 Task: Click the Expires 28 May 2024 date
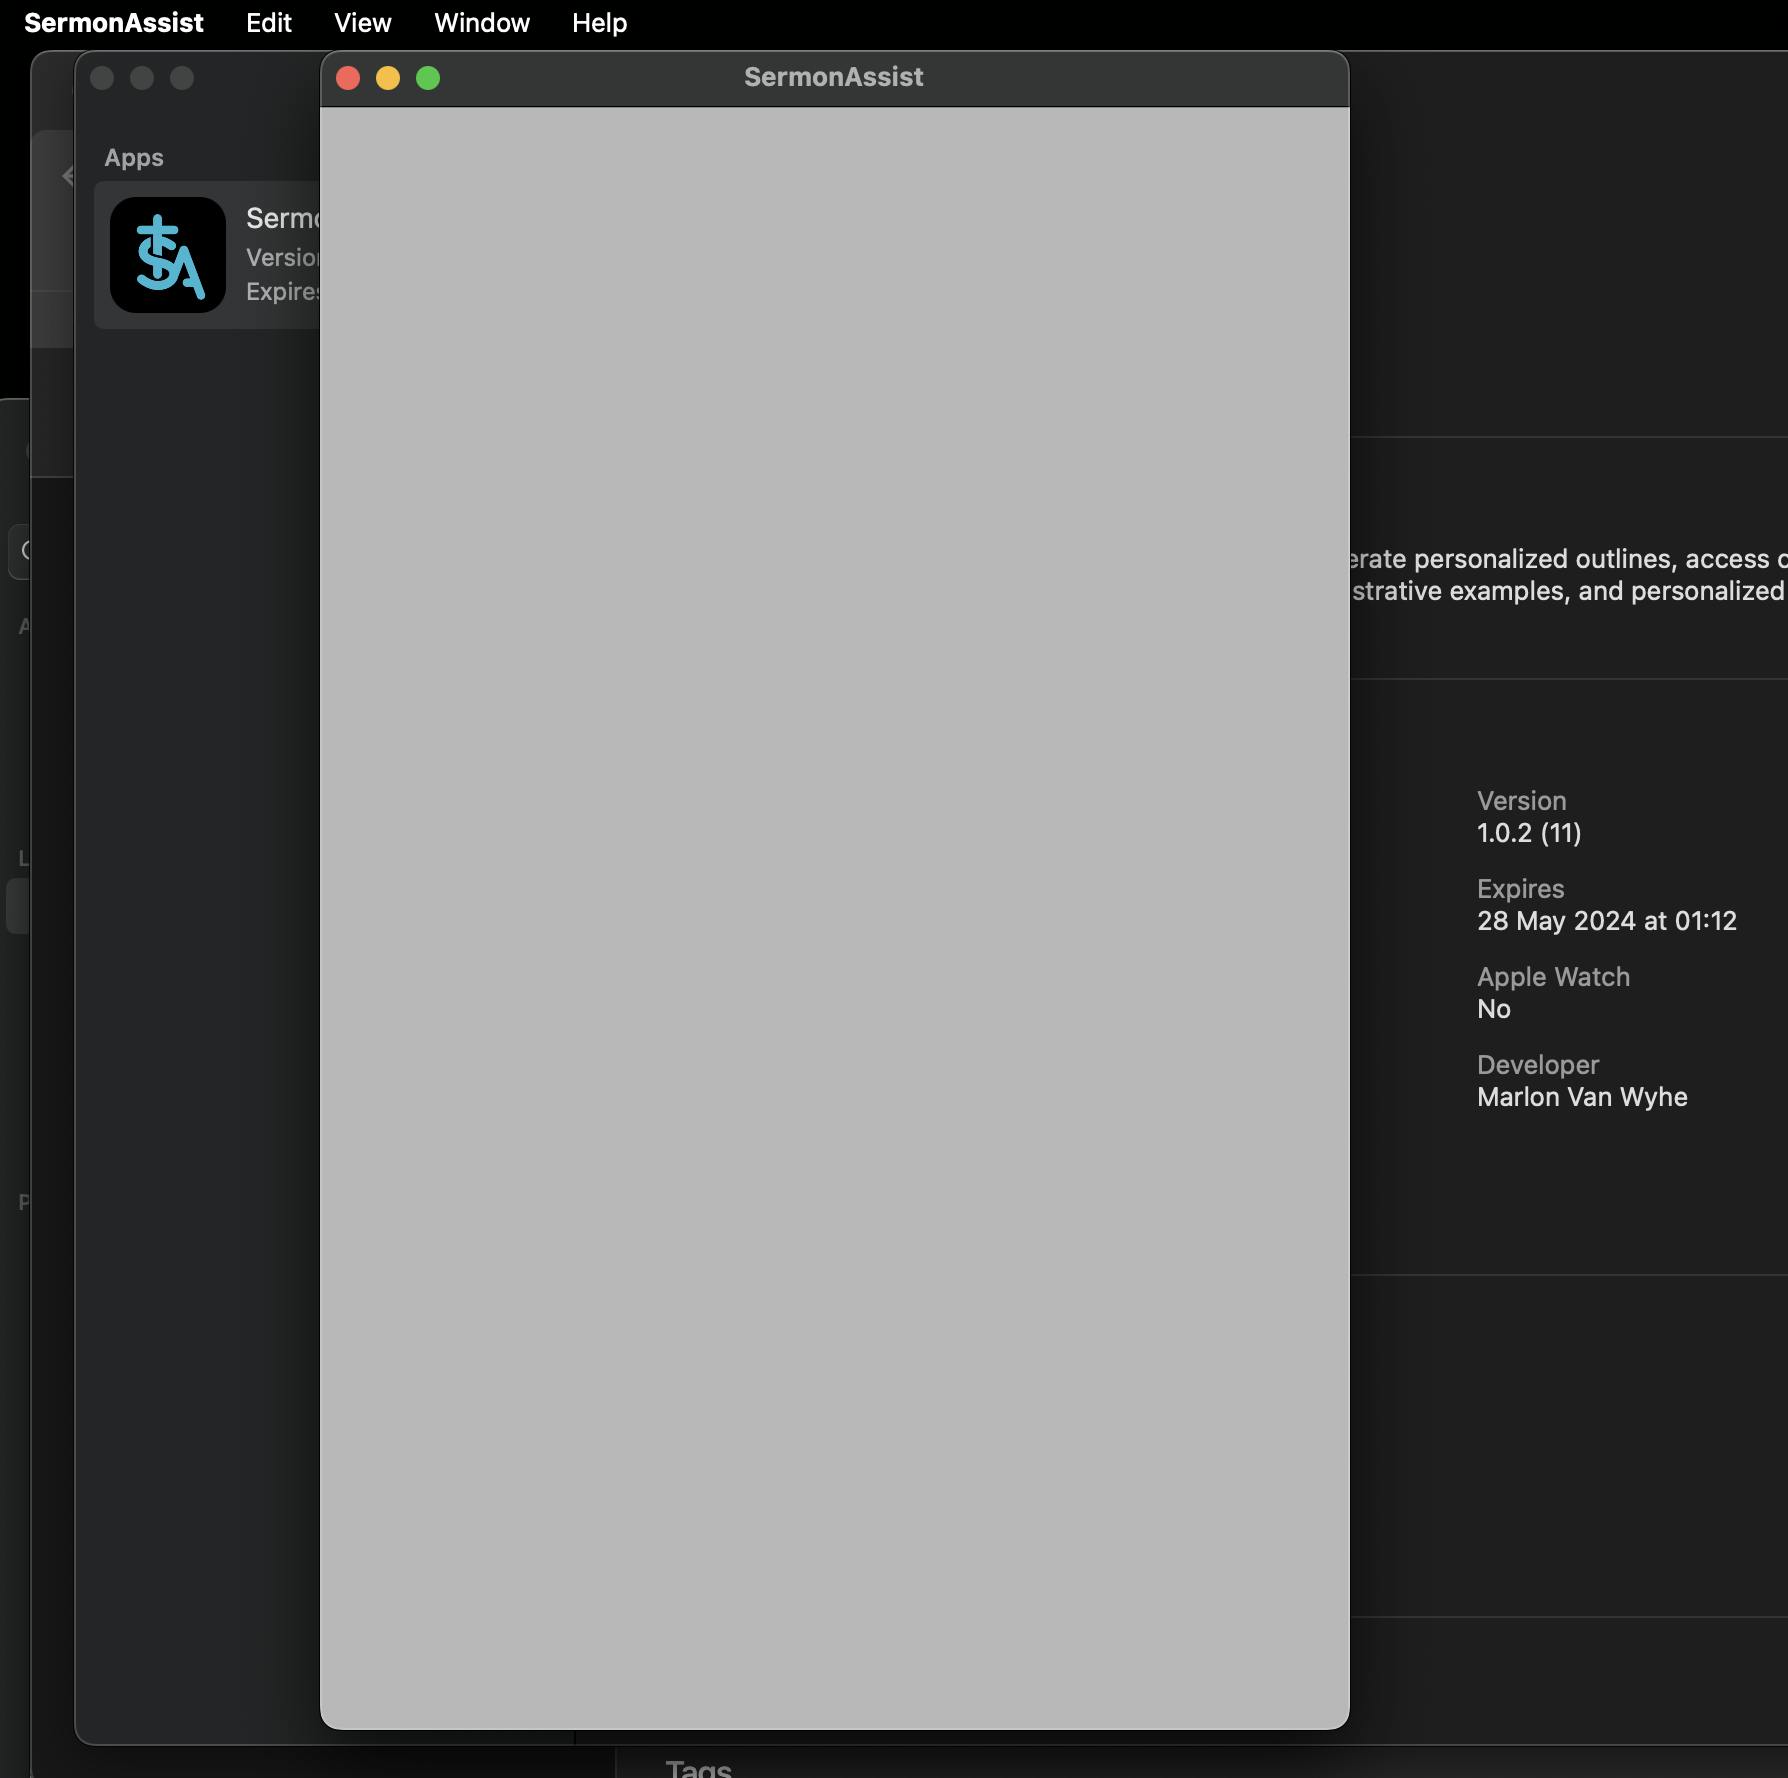pyautogui.click(x=1606, y=921)
